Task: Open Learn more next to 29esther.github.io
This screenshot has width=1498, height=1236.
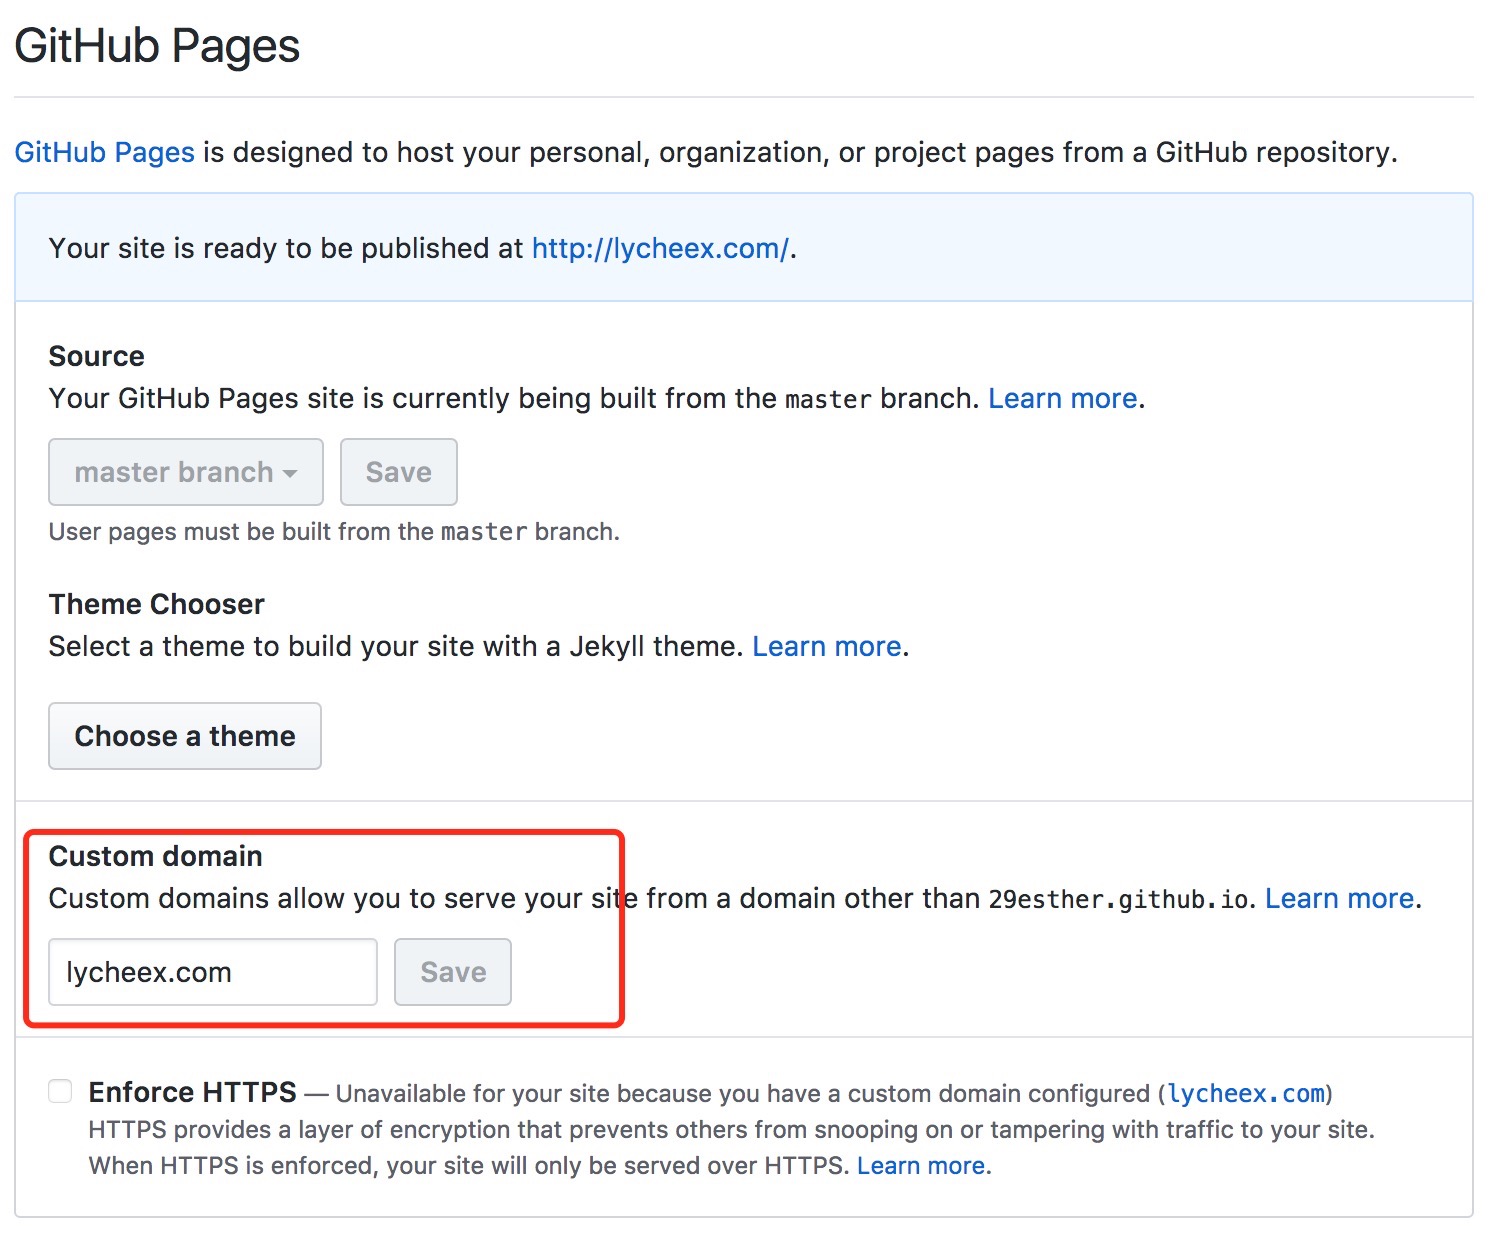Action: coord(1340,898)
